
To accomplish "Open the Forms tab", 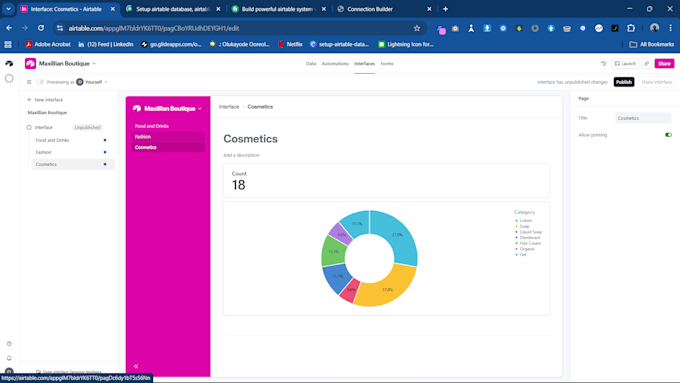I will [x=387, y=64].
